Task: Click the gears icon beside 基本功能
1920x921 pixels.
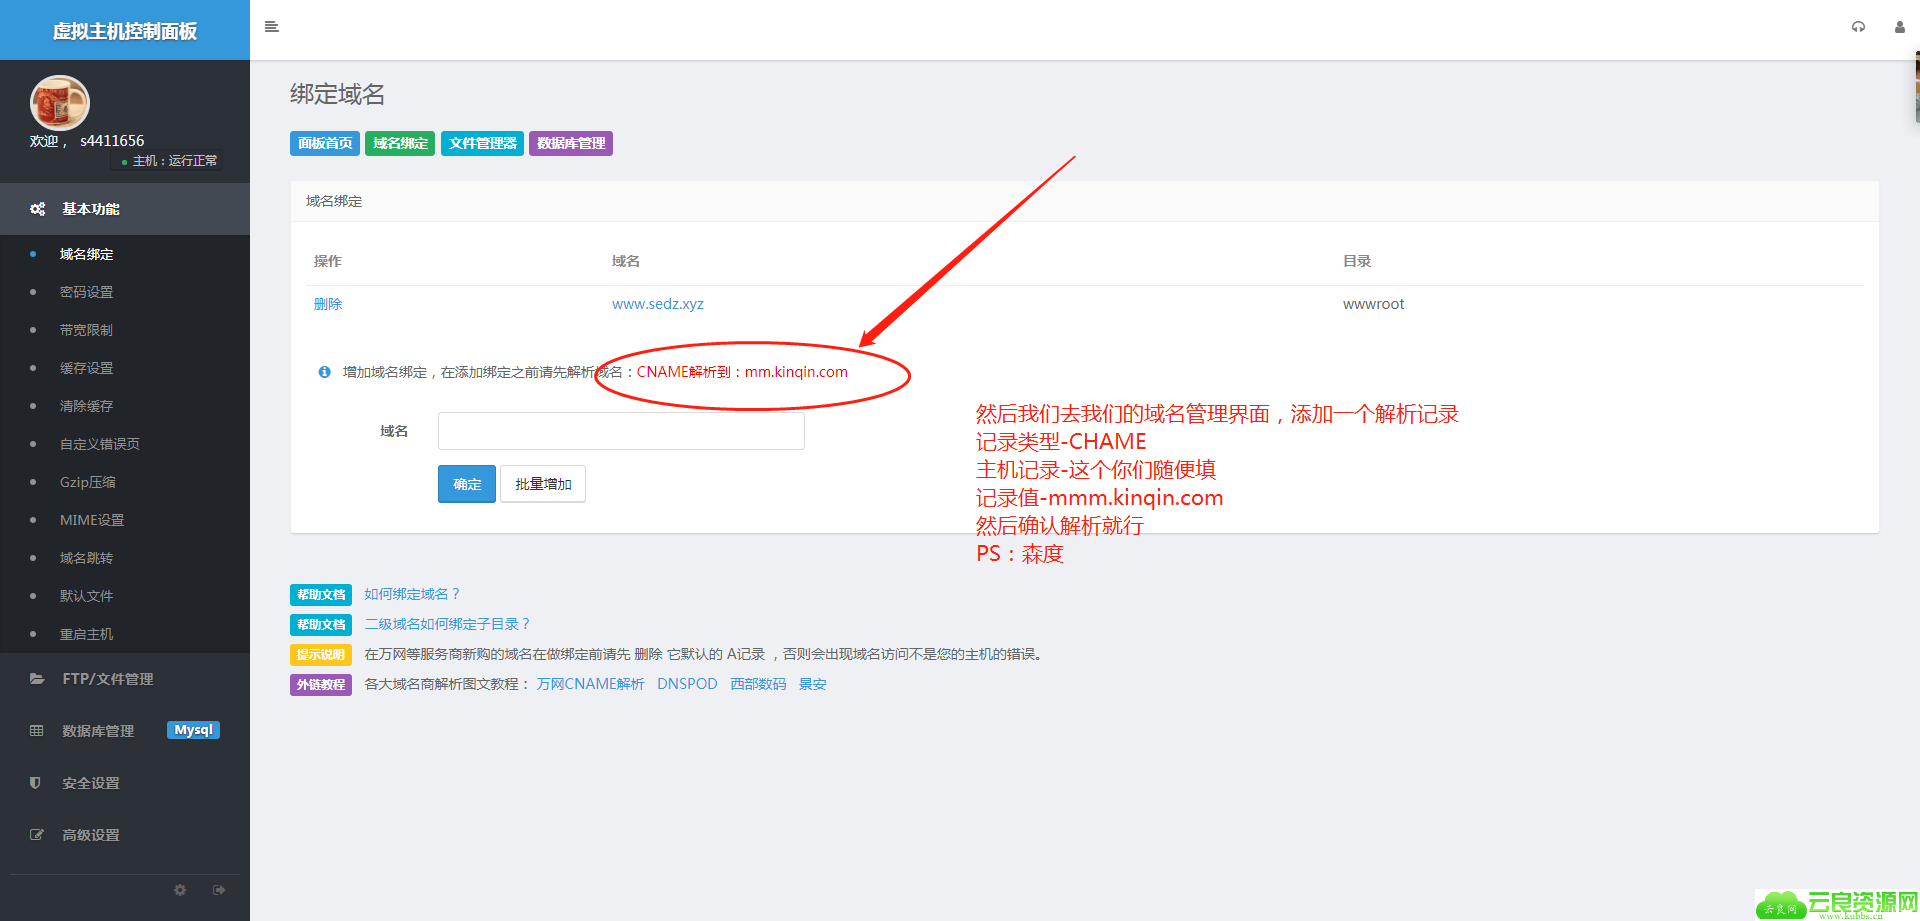Action: click(38, 209)
